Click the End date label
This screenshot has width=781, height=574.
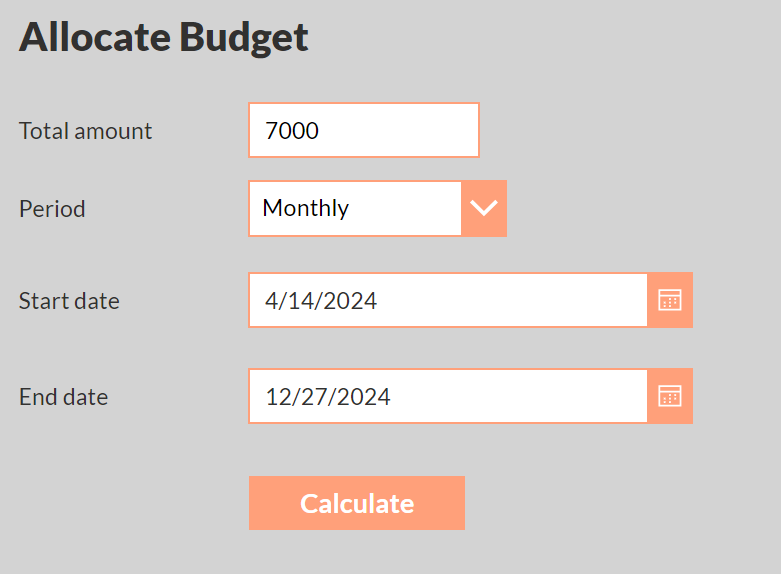(x=63, y=397)
